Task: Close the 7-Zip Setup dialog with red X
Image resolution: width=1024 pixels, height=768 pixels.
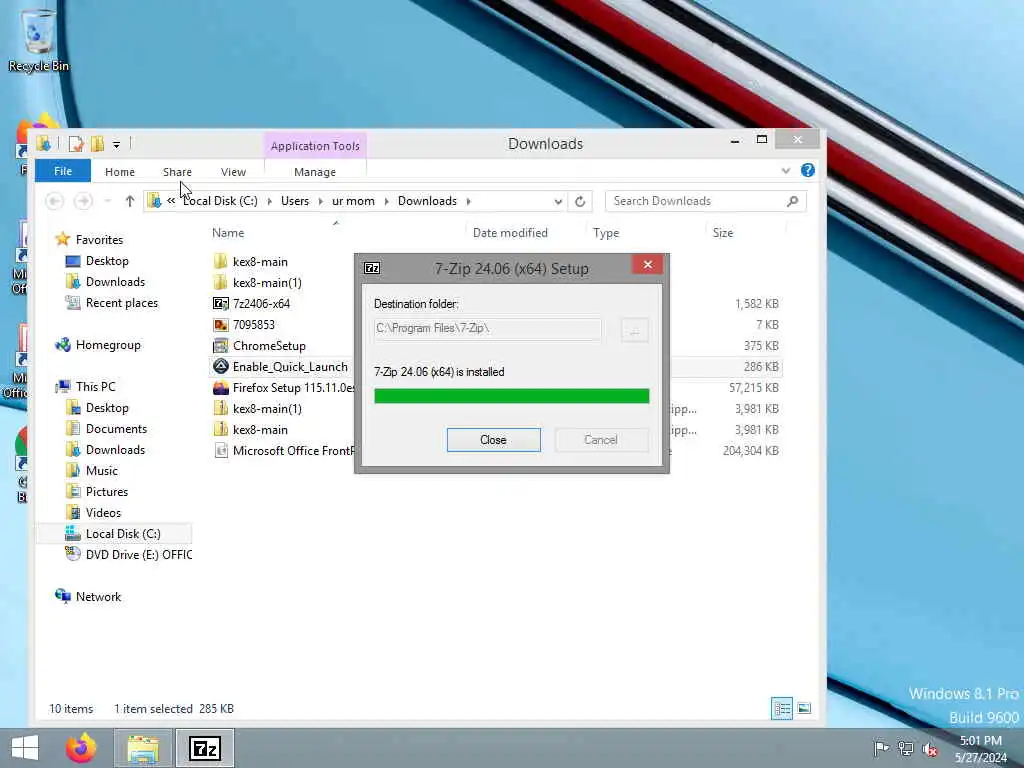Action: [648, 264]
